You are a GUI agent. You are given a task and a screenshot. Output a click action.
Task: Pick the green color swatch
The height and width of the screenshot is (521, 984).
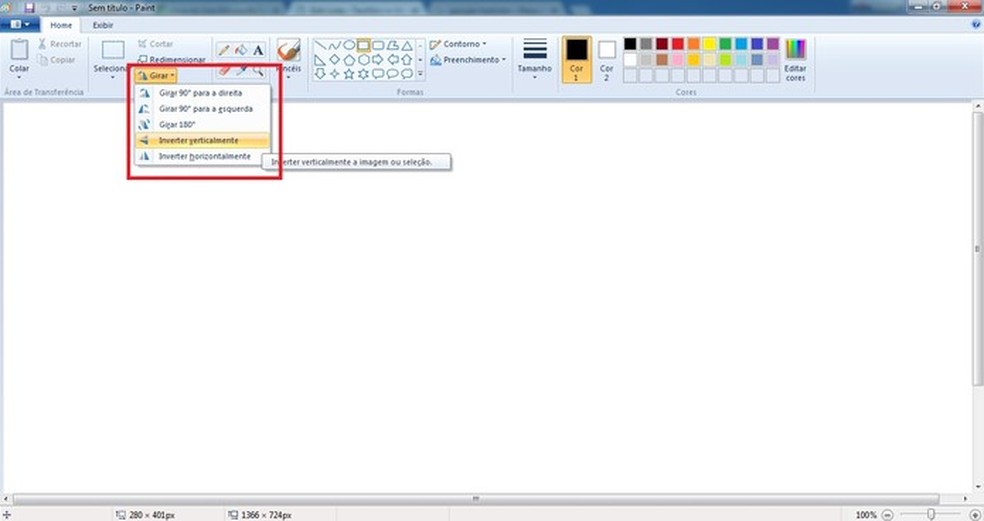coord(725,43)
